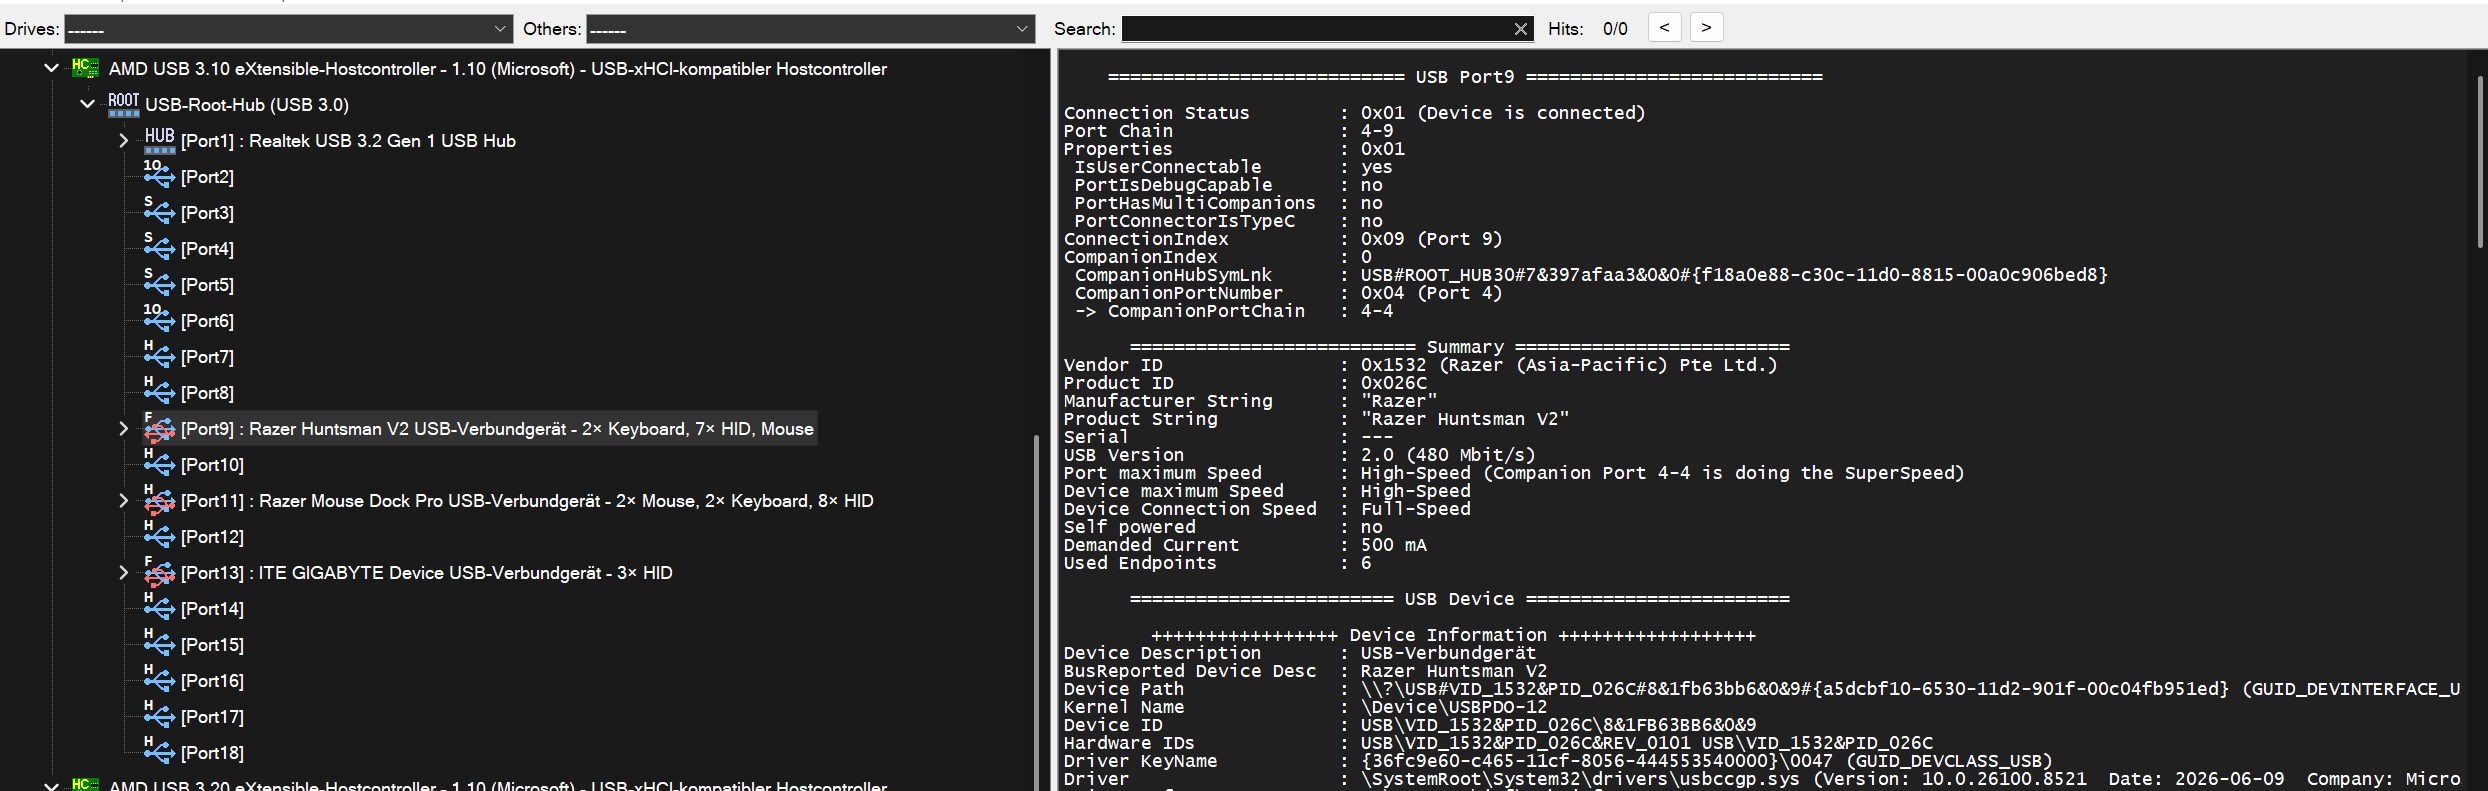Click the USB icon next to Port10
The height and width of the screenshot is (791, 2488).
pos(158,464)
